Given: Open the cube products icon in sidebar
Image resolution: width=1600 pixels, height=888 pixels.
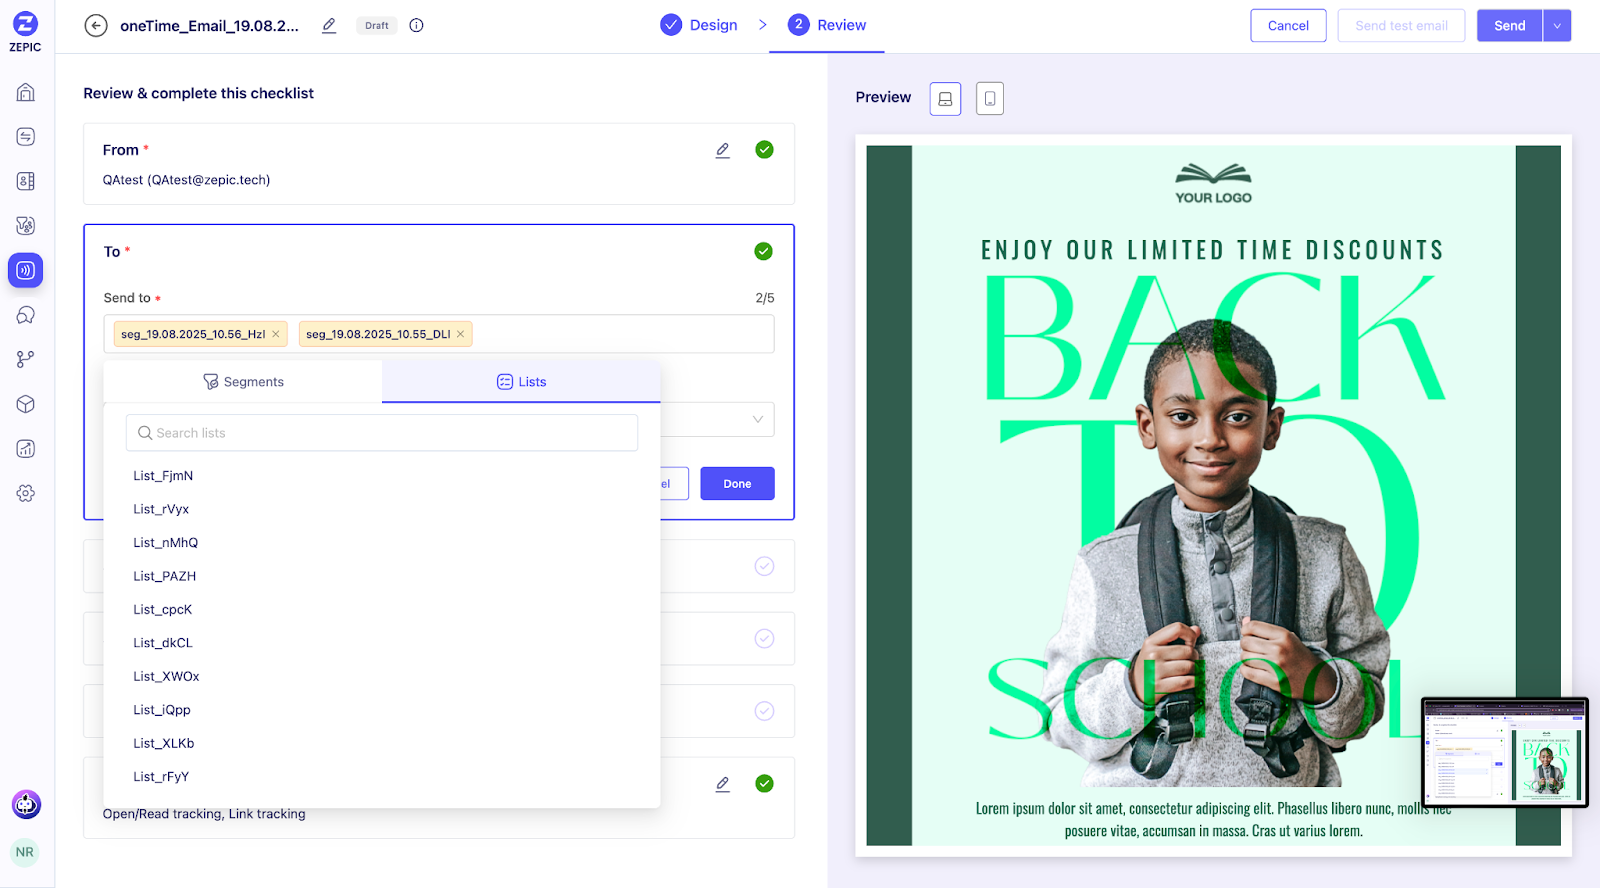Looking at the screenshot, I should [x=26, y=404].
